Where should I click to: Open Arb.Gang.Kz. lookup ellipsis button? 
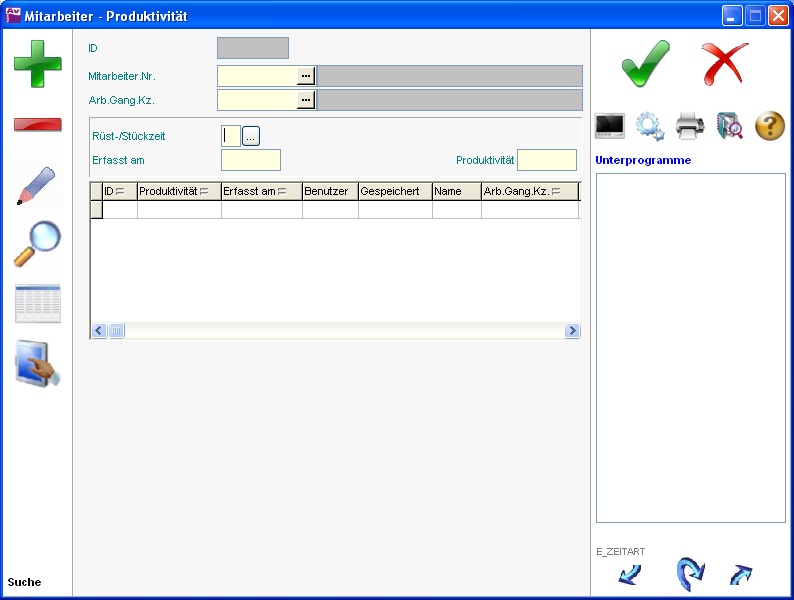click(x=306, y=100)
